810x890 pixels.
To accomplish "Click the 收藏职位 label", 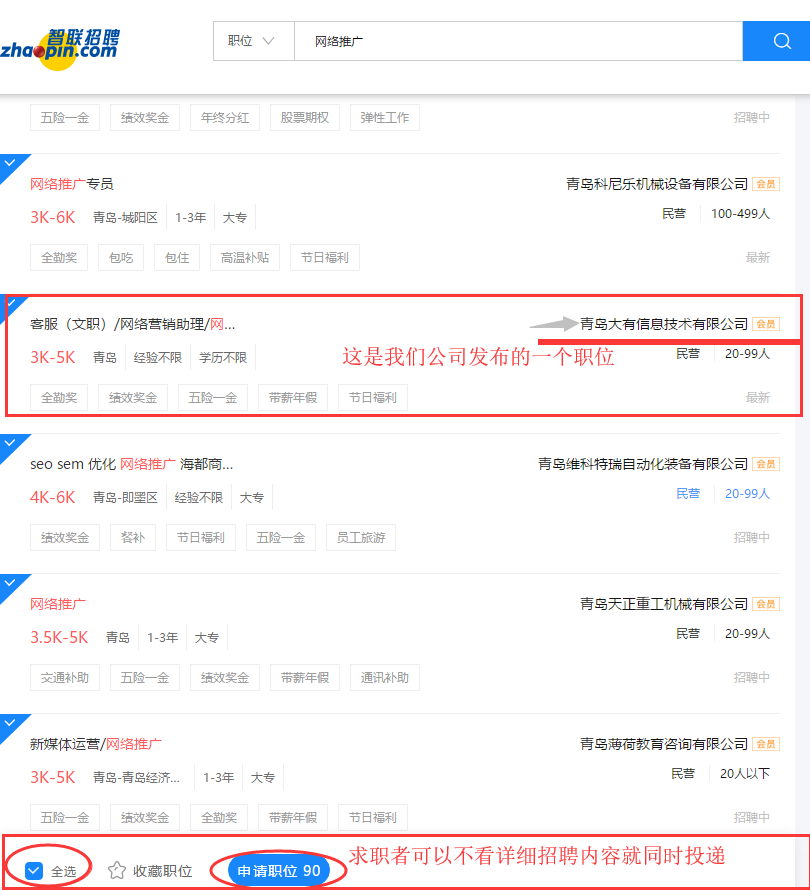I will tap(162, 871).
